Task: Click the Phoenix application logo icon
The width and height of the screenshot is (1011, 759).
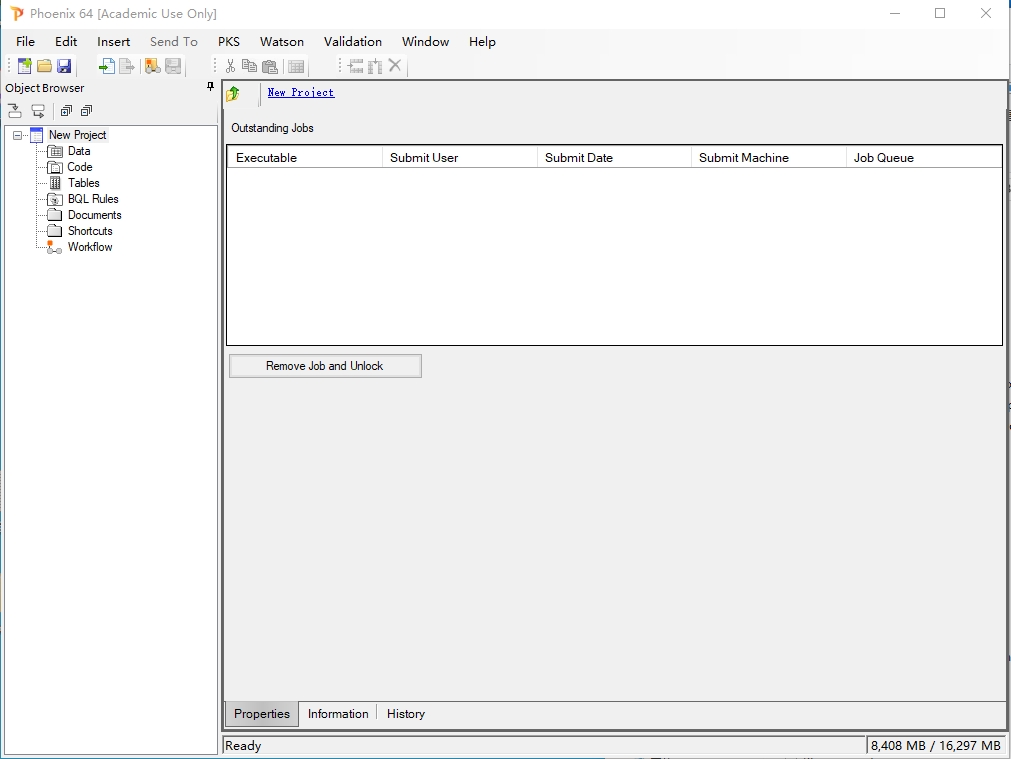Action: pos(17,14)
